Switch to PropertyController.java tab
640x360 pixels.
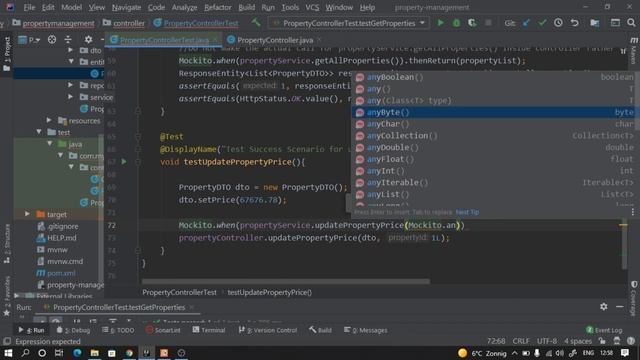click(275, 40)
